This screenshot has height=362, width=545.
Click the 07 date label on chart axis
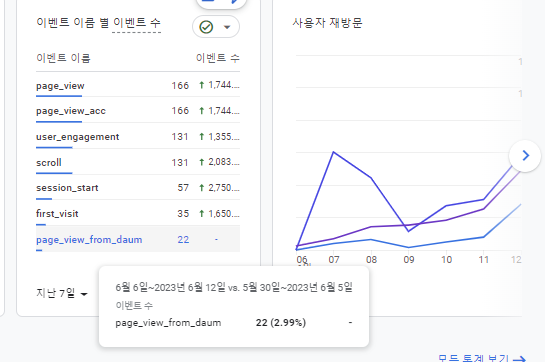pos(334,260)
